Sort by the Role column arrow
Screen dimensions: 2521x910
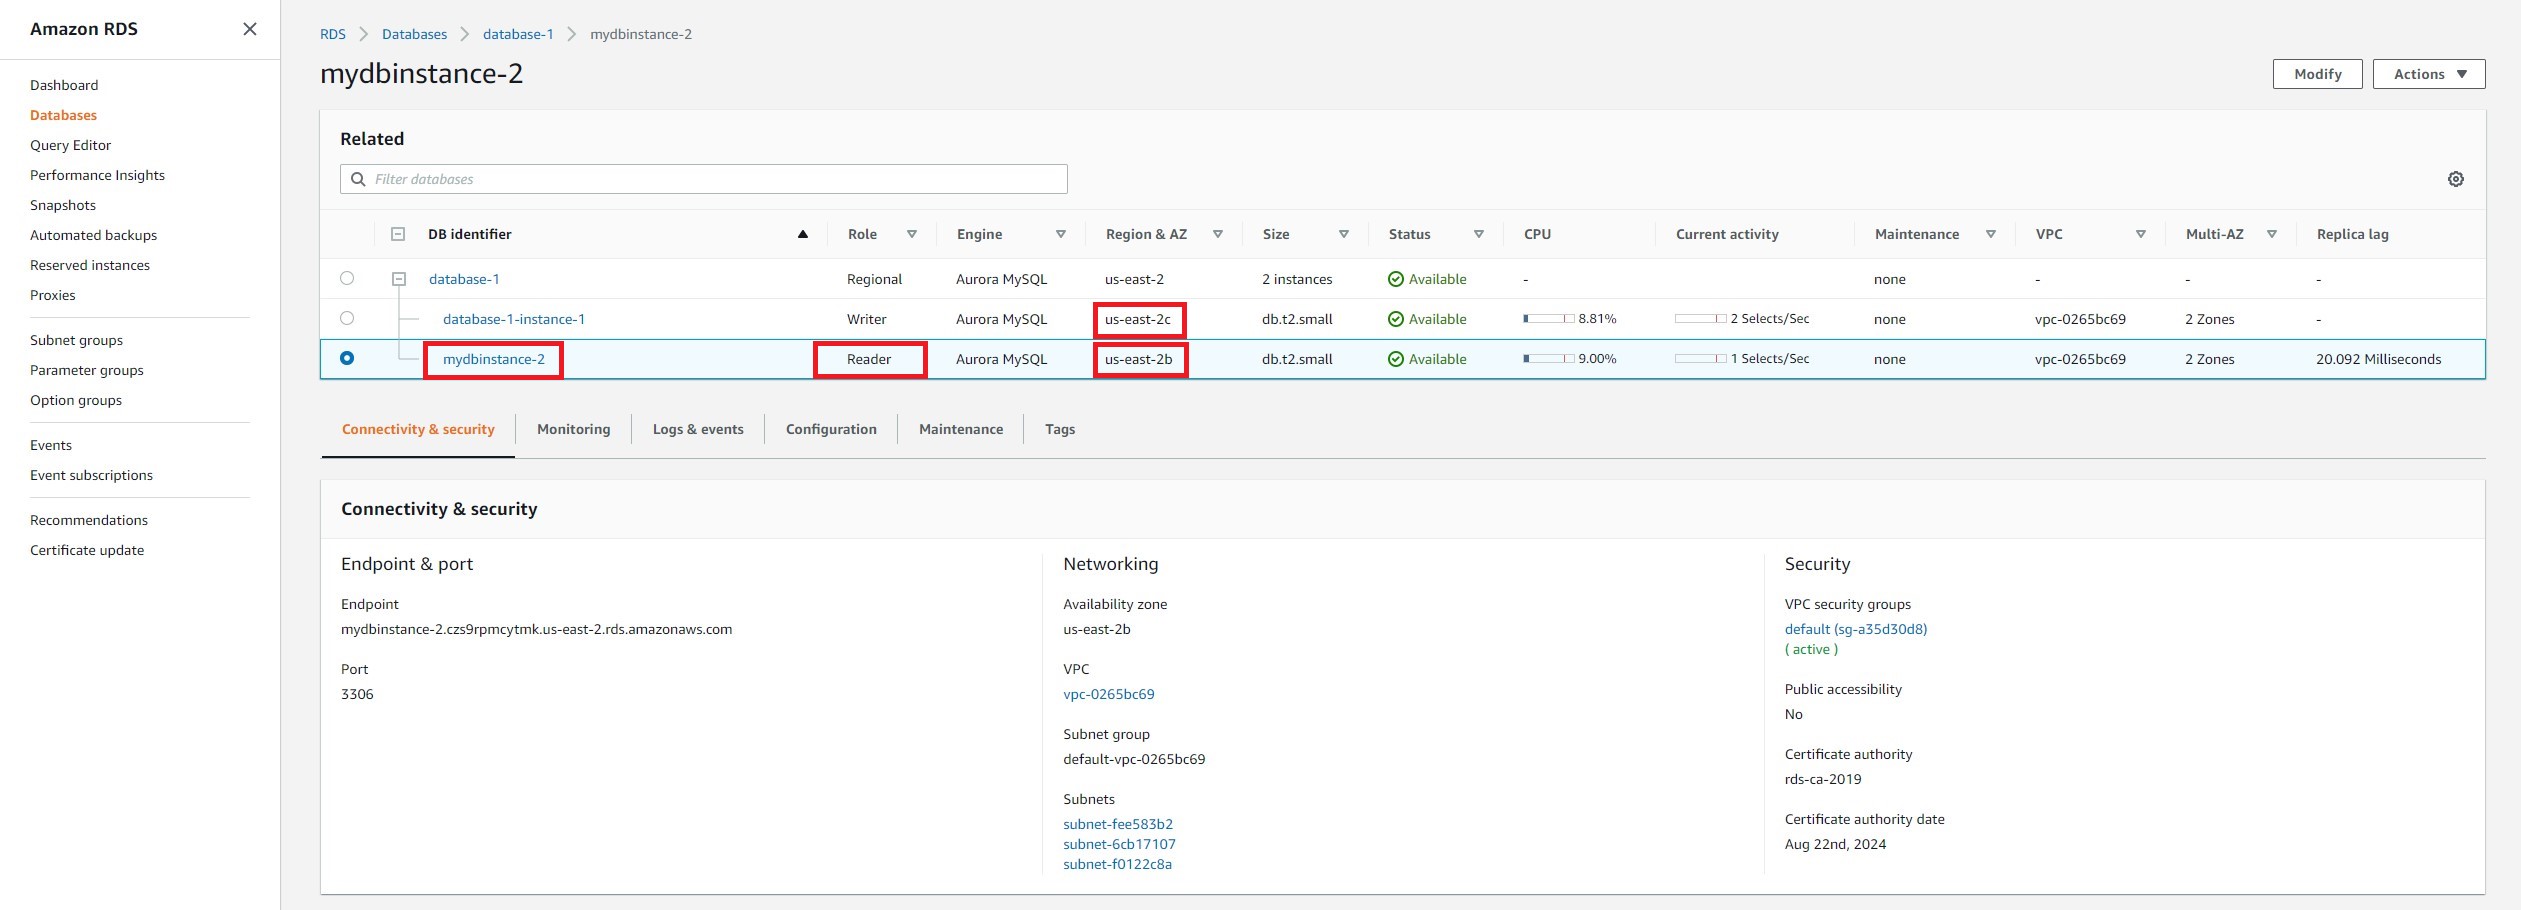912,234
